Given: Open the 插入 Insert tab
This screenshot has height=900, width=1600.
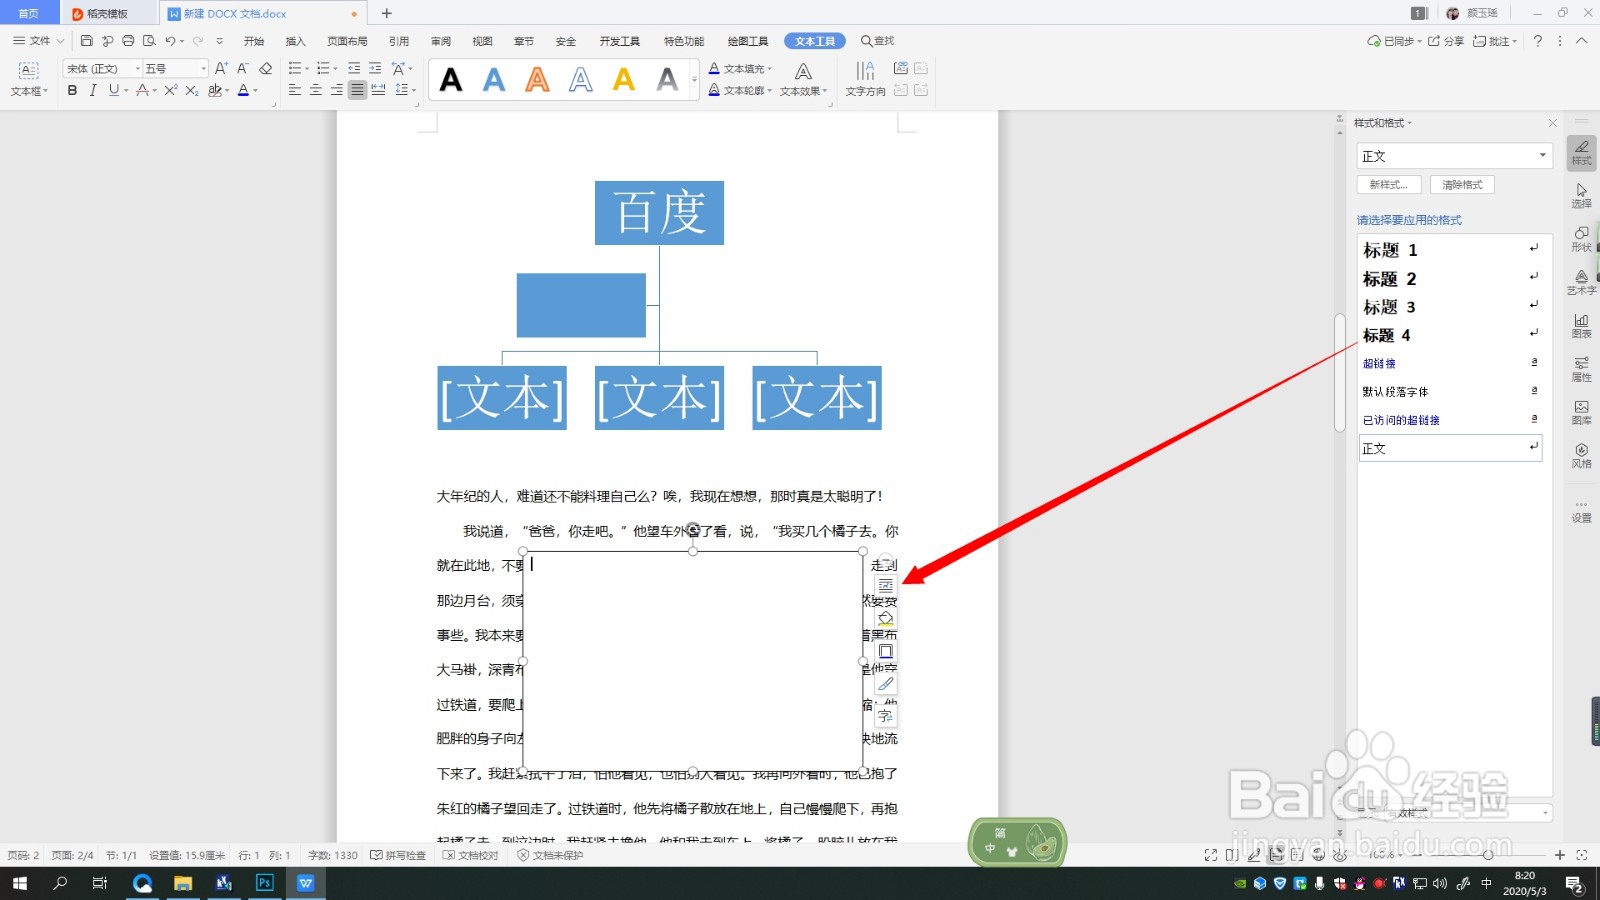Looking at the screenshot, I should (x=295, y=41).
